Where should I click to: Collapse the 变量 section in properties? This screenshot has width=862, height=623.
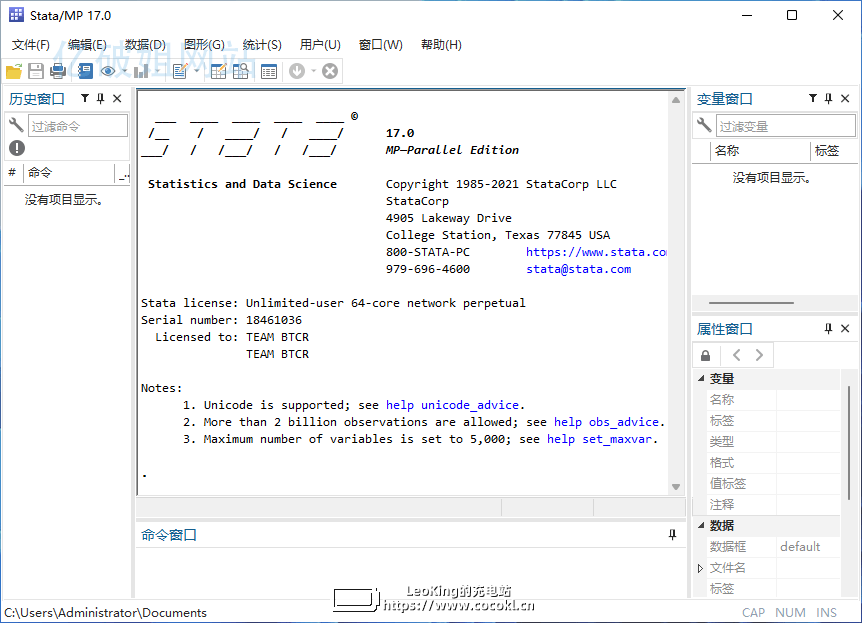[x=701, y=378]
